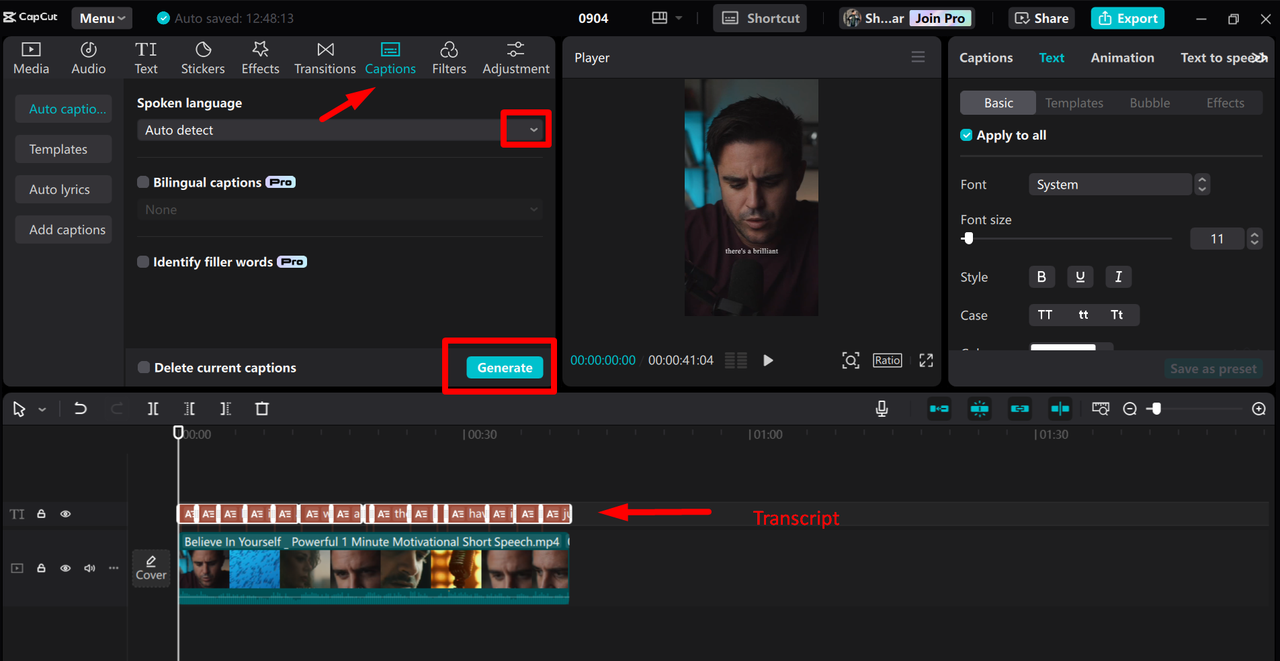The height and width of the screenshot is (661, 1280).
Task: Open the Adjustment panel
Action: click(x=516, y=58)
